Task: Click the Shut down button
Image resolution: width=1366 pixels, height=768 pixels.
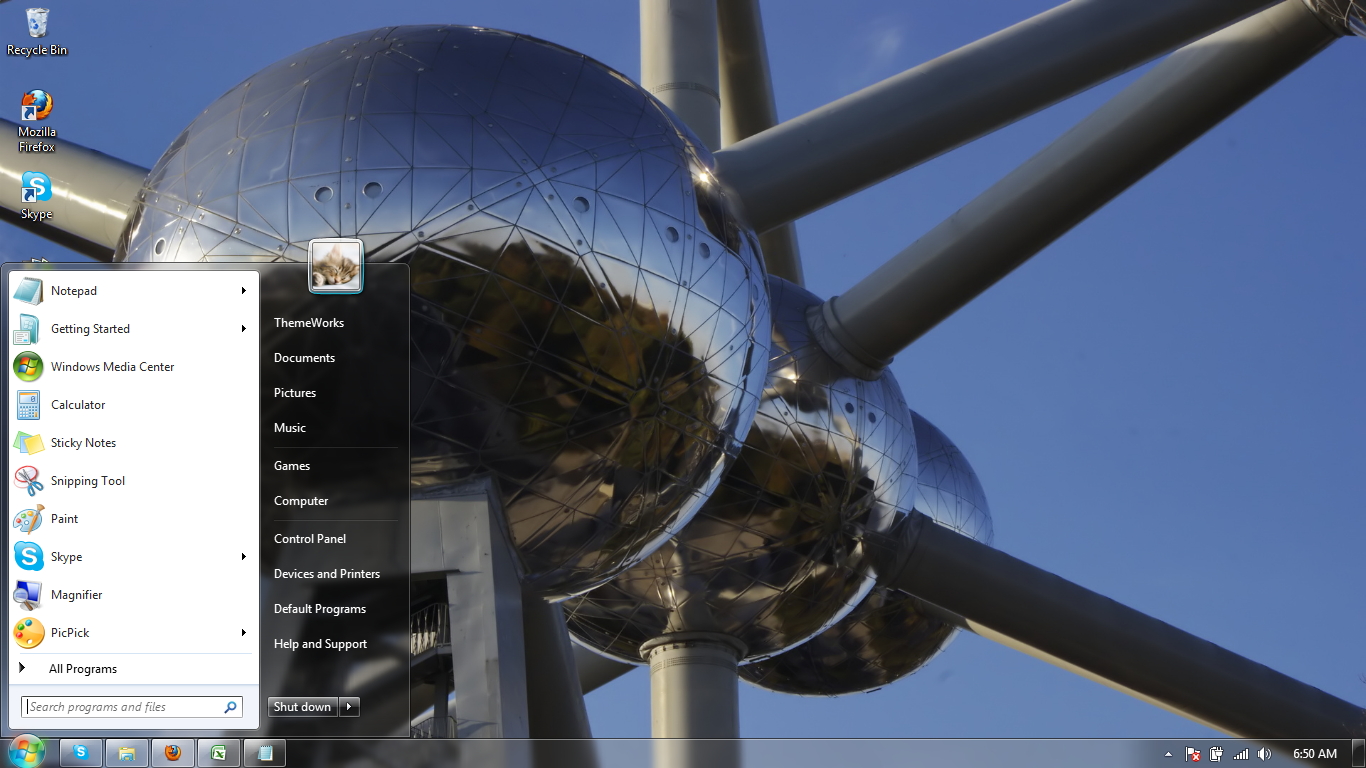Action: point(302,707)
